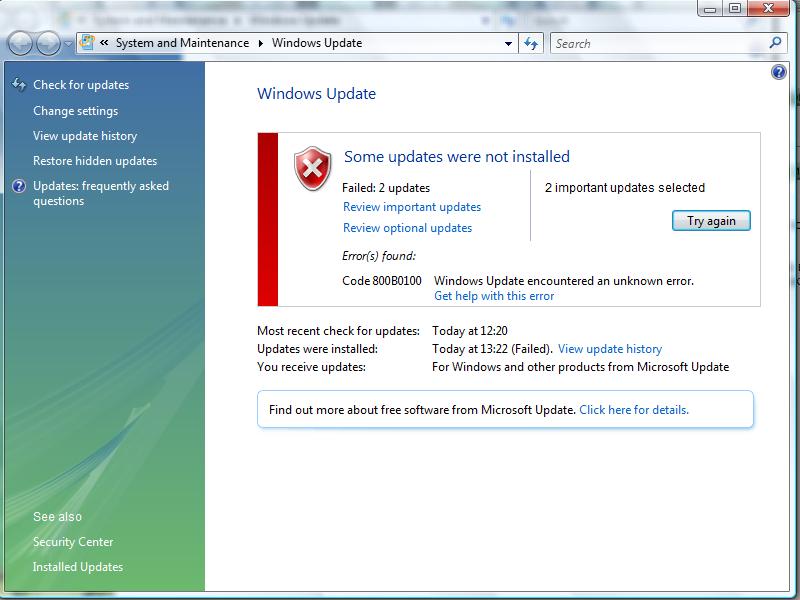Maximize the Windows Update window
This screenshot has height=600, width=800.
735,8
